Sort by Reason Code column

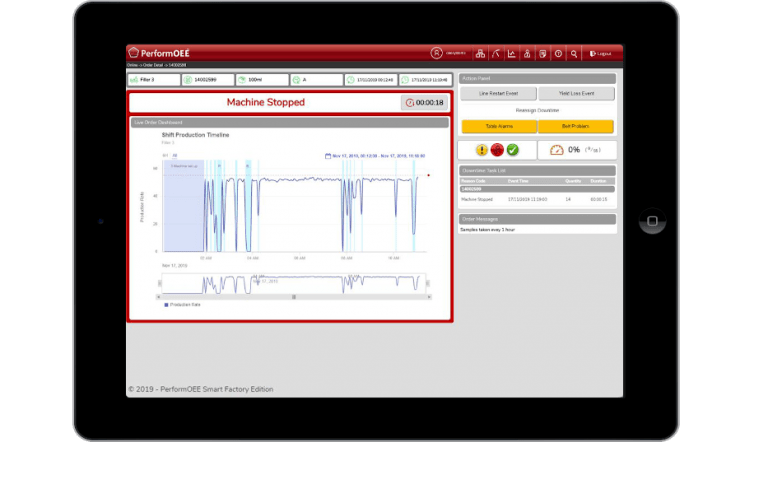[x=473, y=181]
